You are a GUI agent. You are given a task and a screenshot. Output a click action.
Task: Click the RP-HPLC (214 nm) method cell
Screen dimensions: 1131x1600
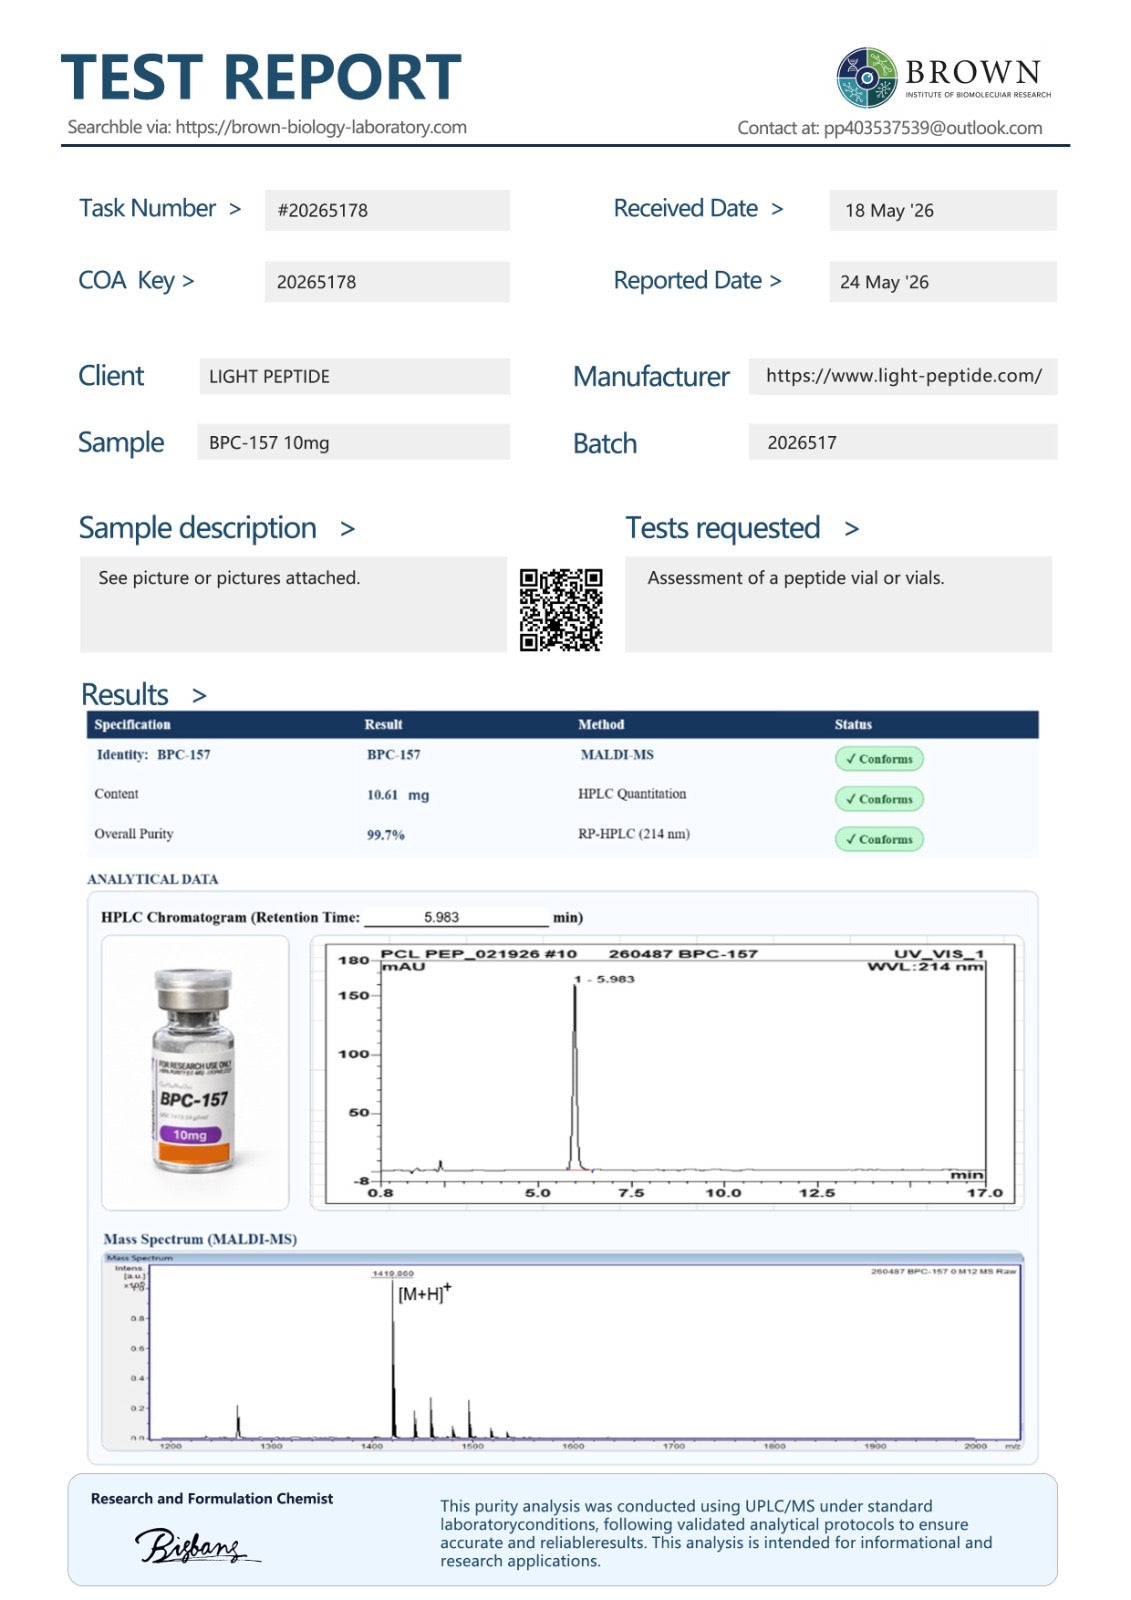pos(634,834)
